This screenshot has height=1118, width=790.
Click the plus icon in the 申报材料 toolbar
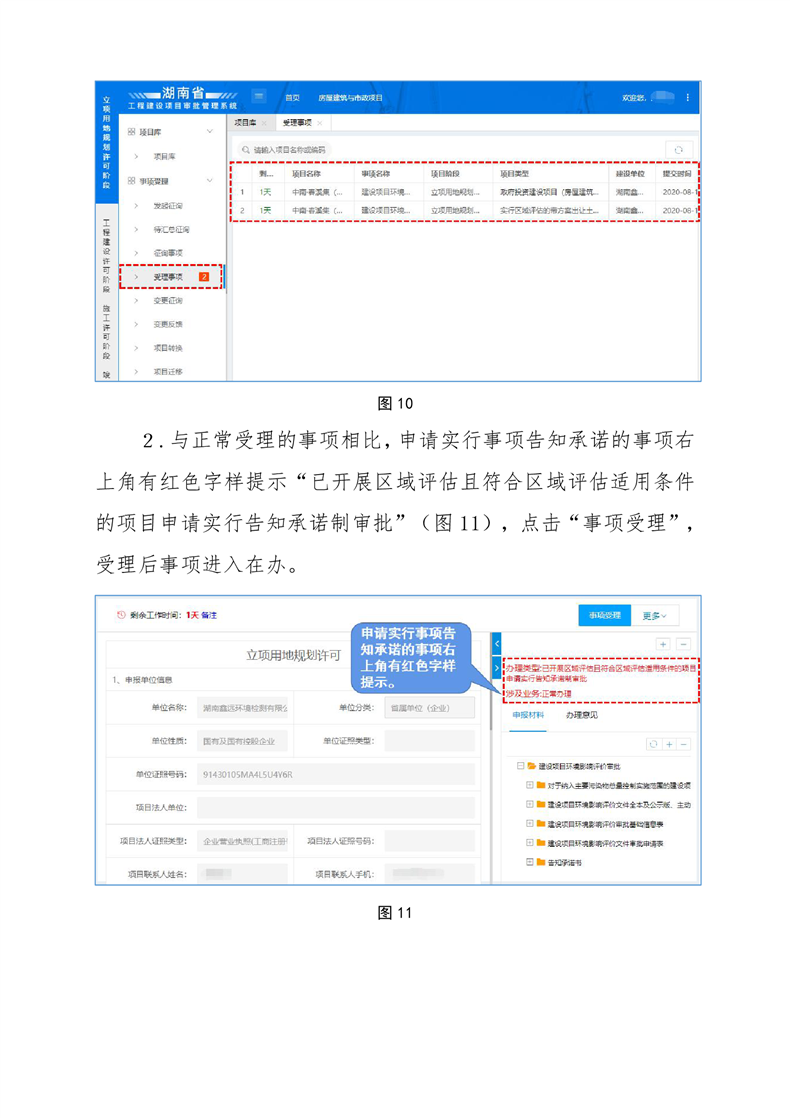pos(669,744)
